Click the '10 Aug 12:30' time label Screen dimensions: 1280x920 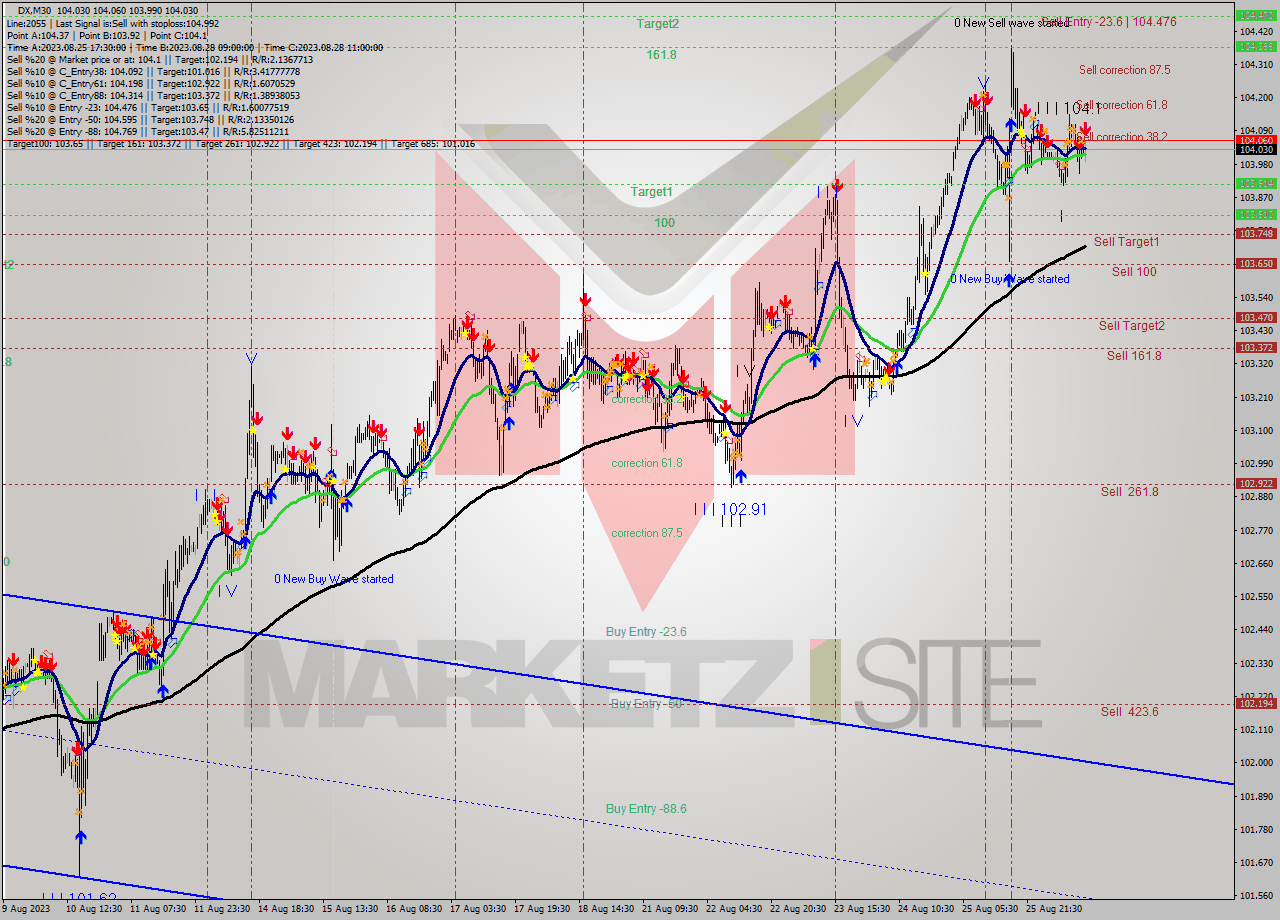[x=95, y=908]
